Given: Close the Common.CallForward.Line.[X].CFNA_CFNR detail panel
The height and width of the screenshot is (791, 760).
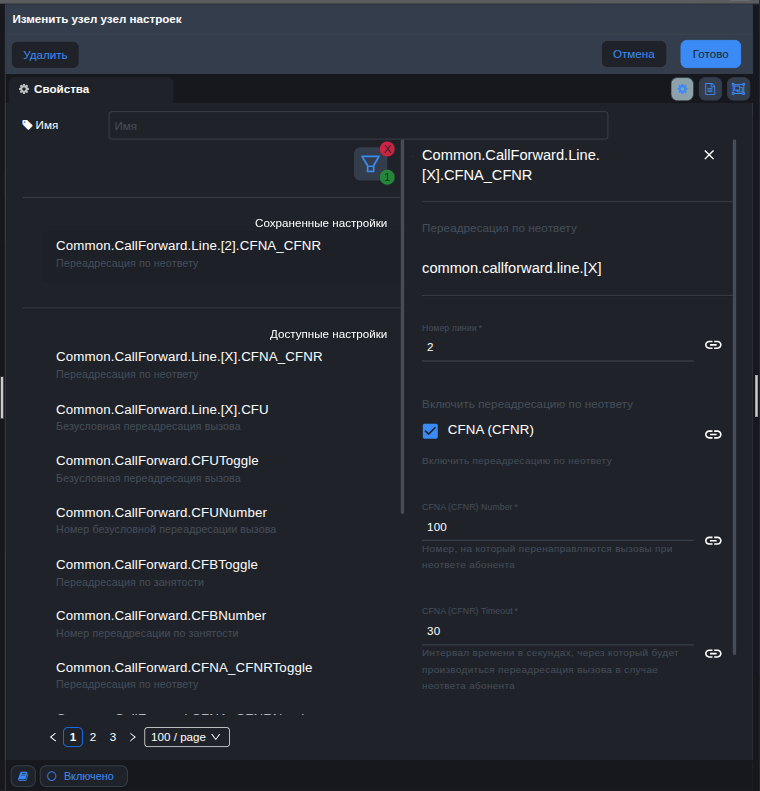Looking at the screenshot, I should pos(709,155).
